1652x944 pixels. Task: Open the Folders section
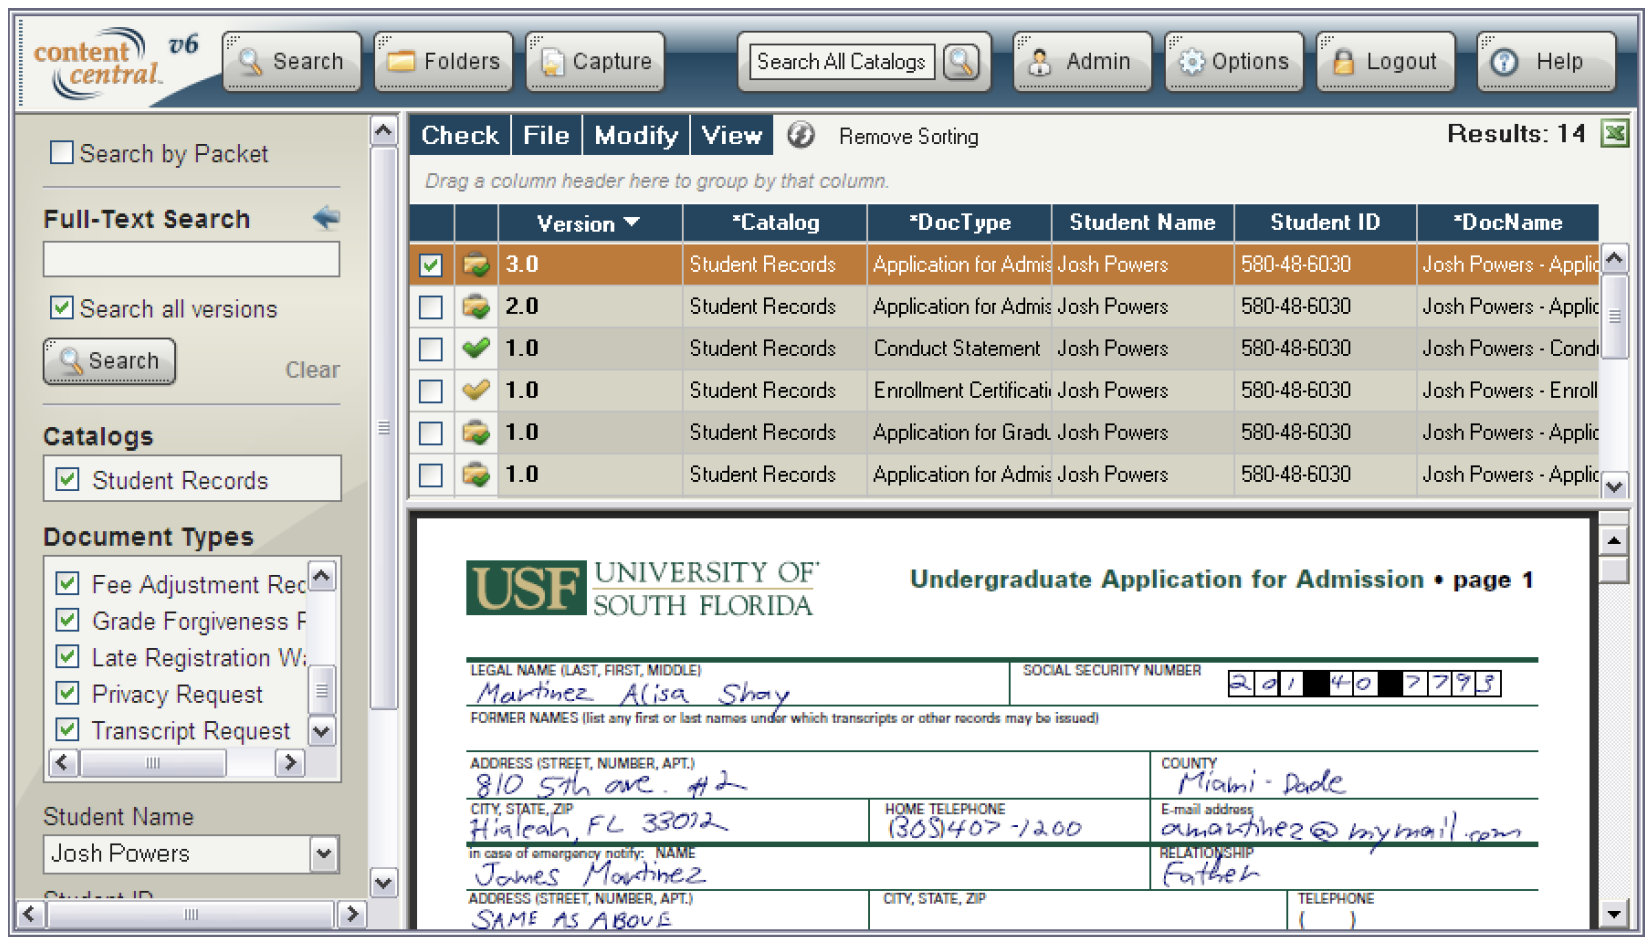[x=443, y=62]
